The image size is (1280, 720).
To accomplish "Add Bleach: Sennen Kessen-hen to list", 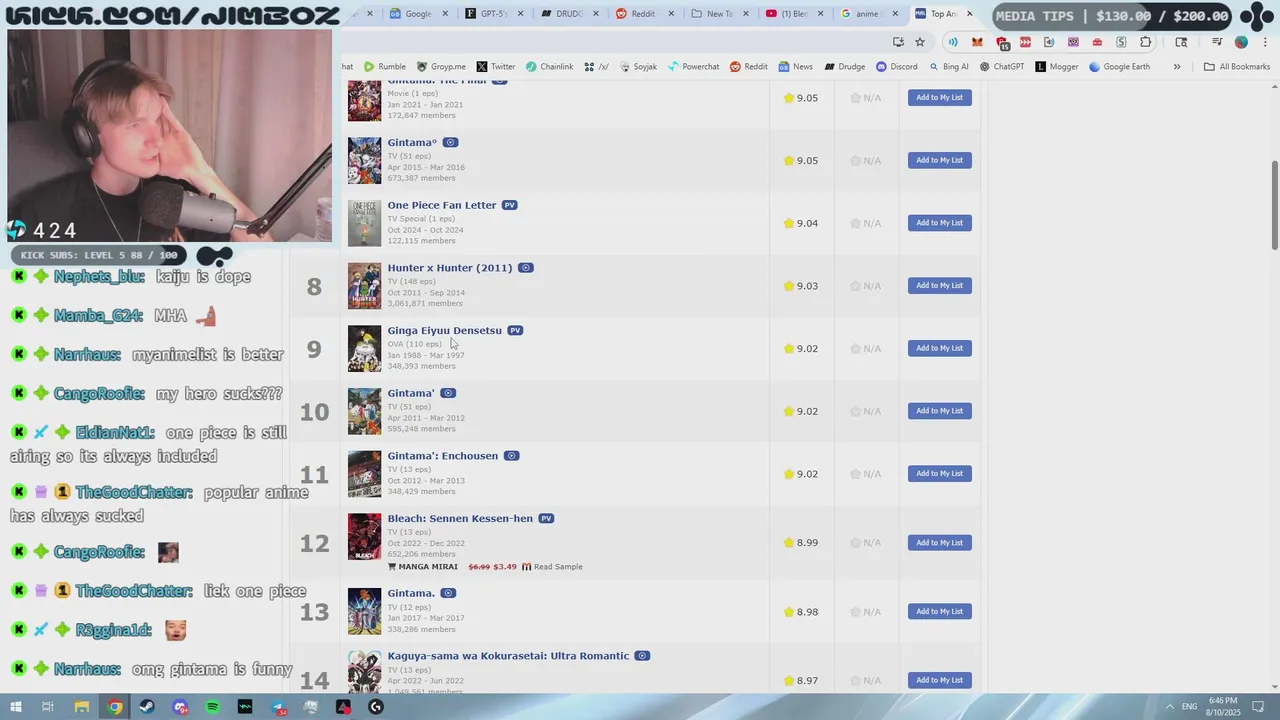I will point(940,543).
